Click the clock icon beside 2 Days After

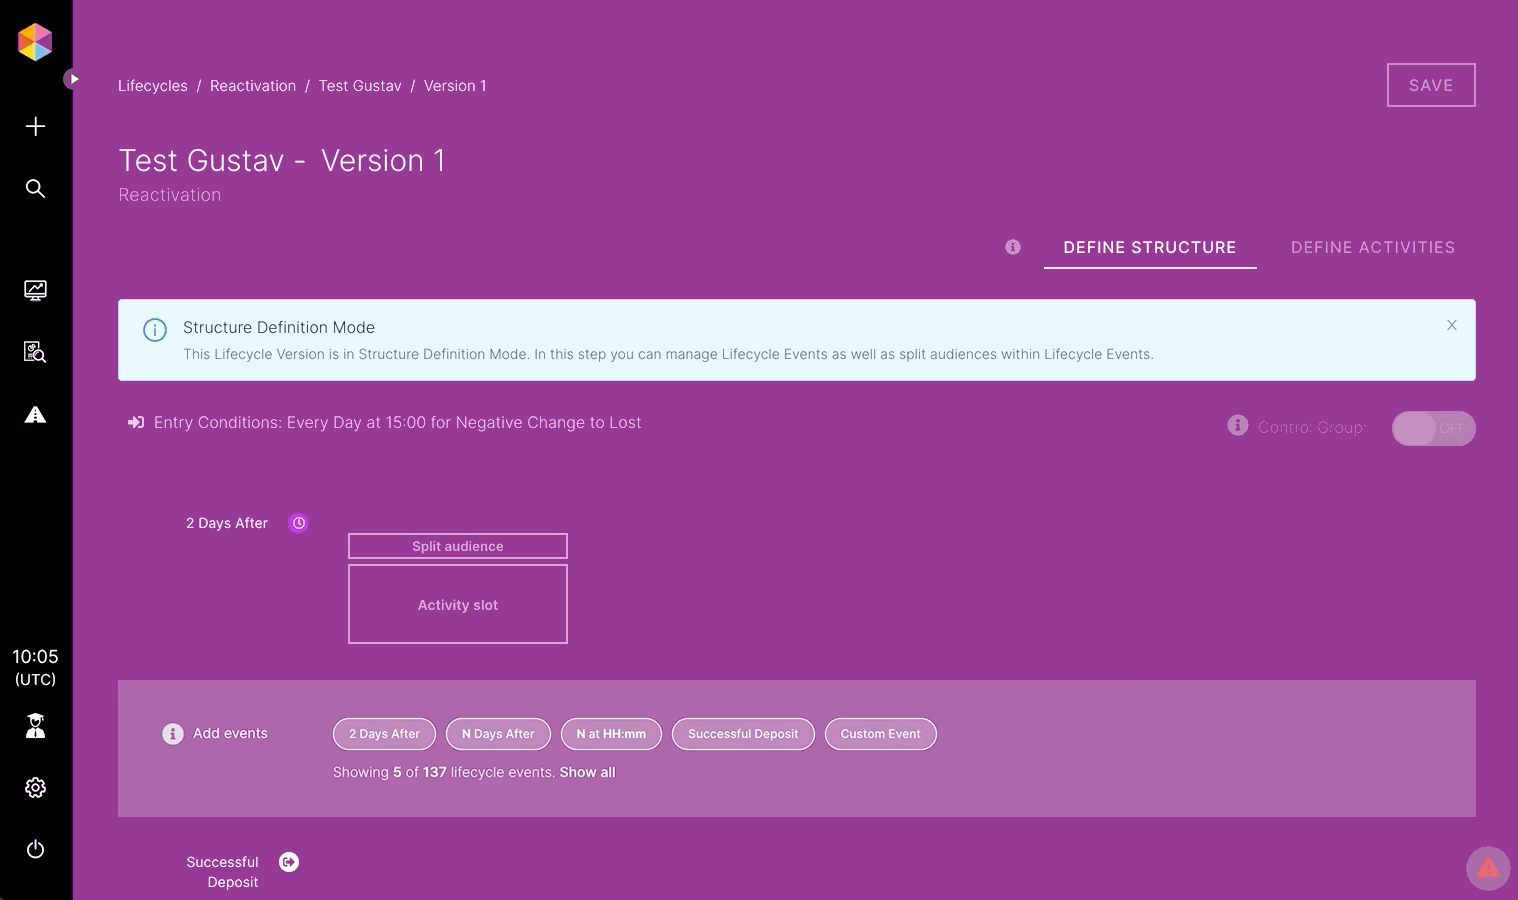point(298,523)
